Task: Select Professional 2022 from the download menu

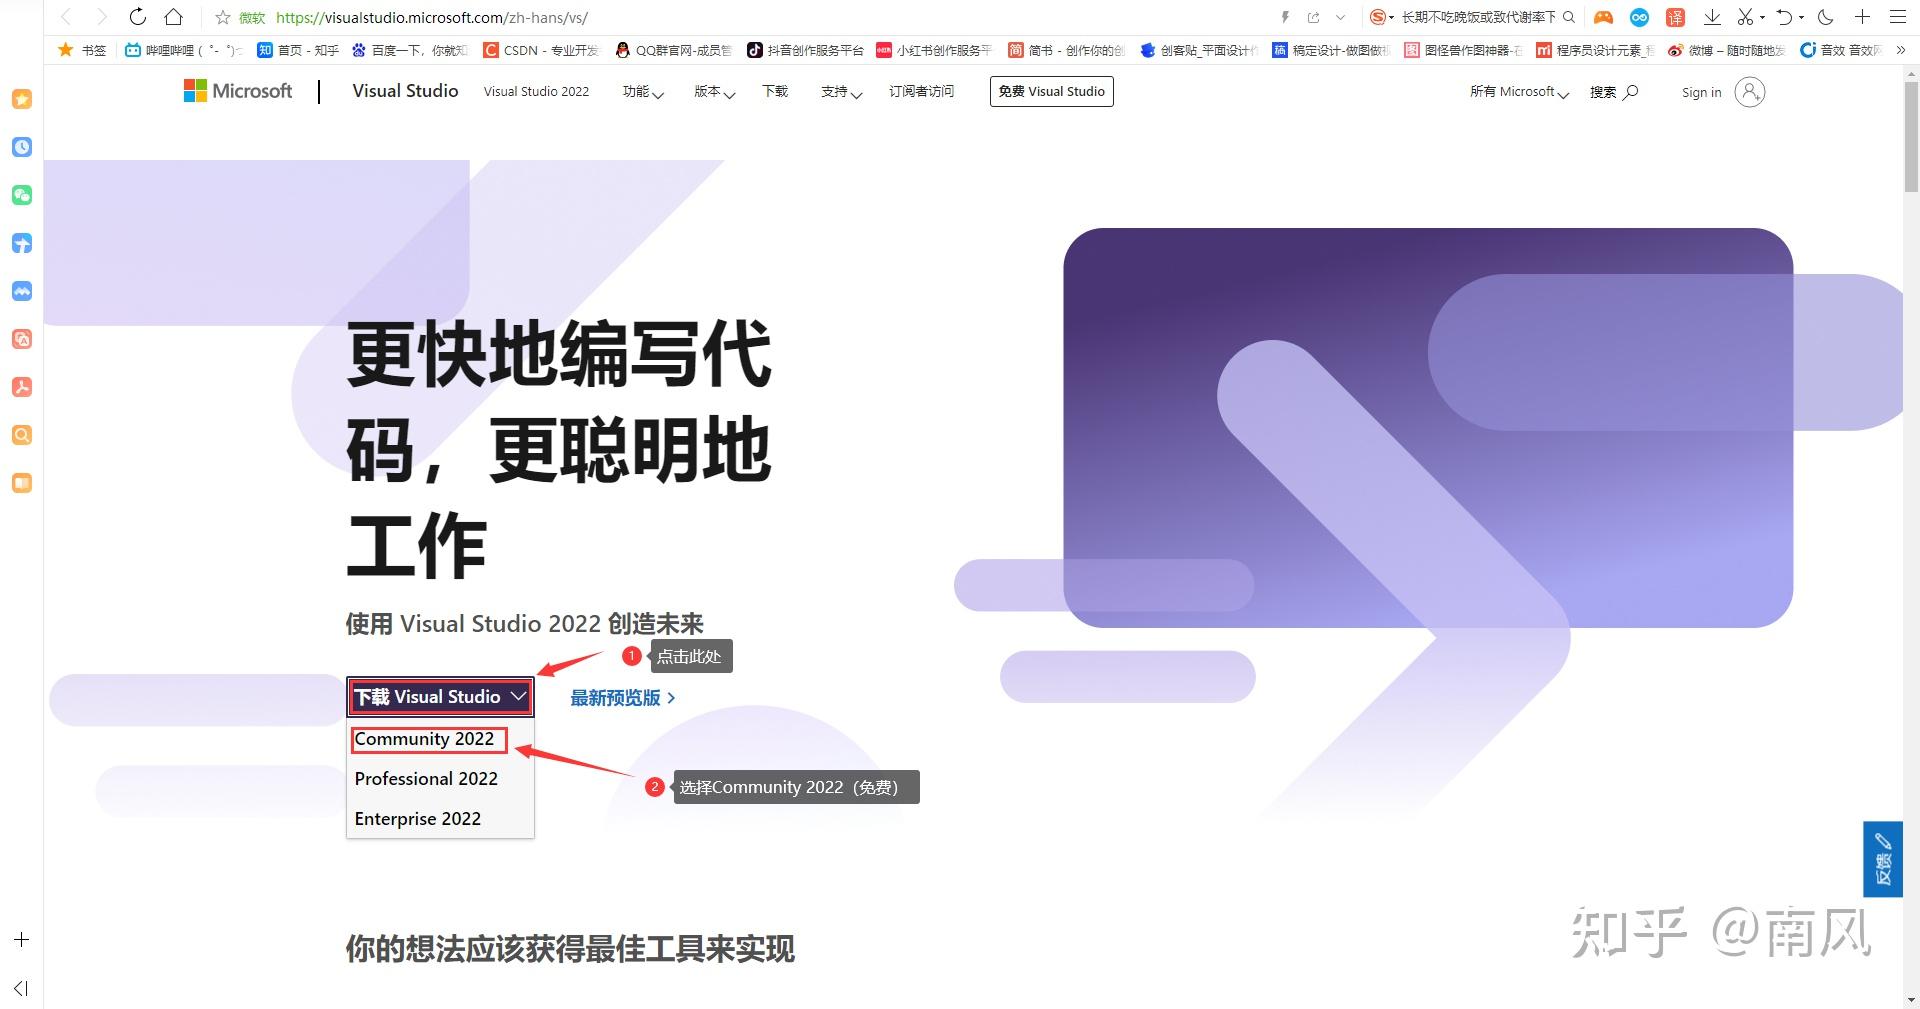Action: 426,779
